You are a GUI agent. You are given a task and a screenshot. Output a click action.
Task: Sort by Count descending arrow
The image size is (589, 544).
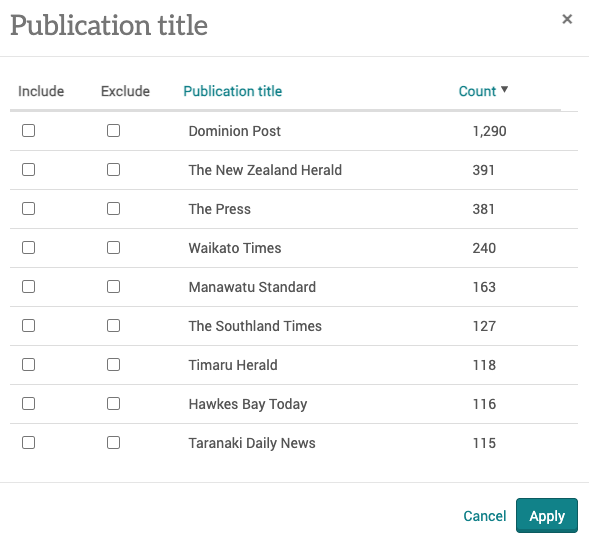pyautogui.click(x=504, y=89)
